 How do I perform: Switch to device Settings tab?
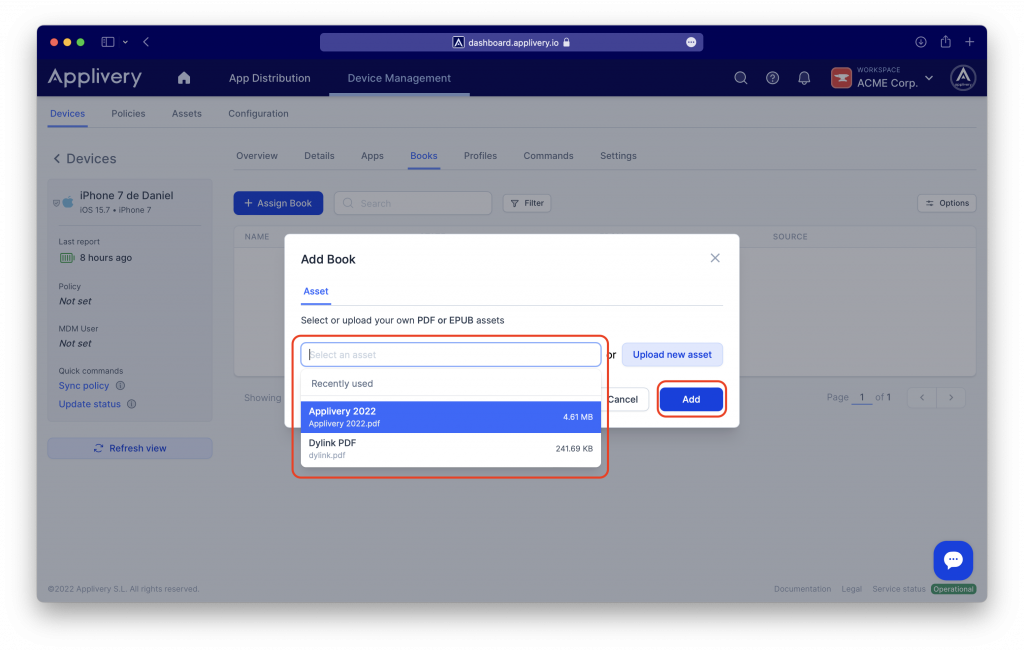[x=618, y=155]
